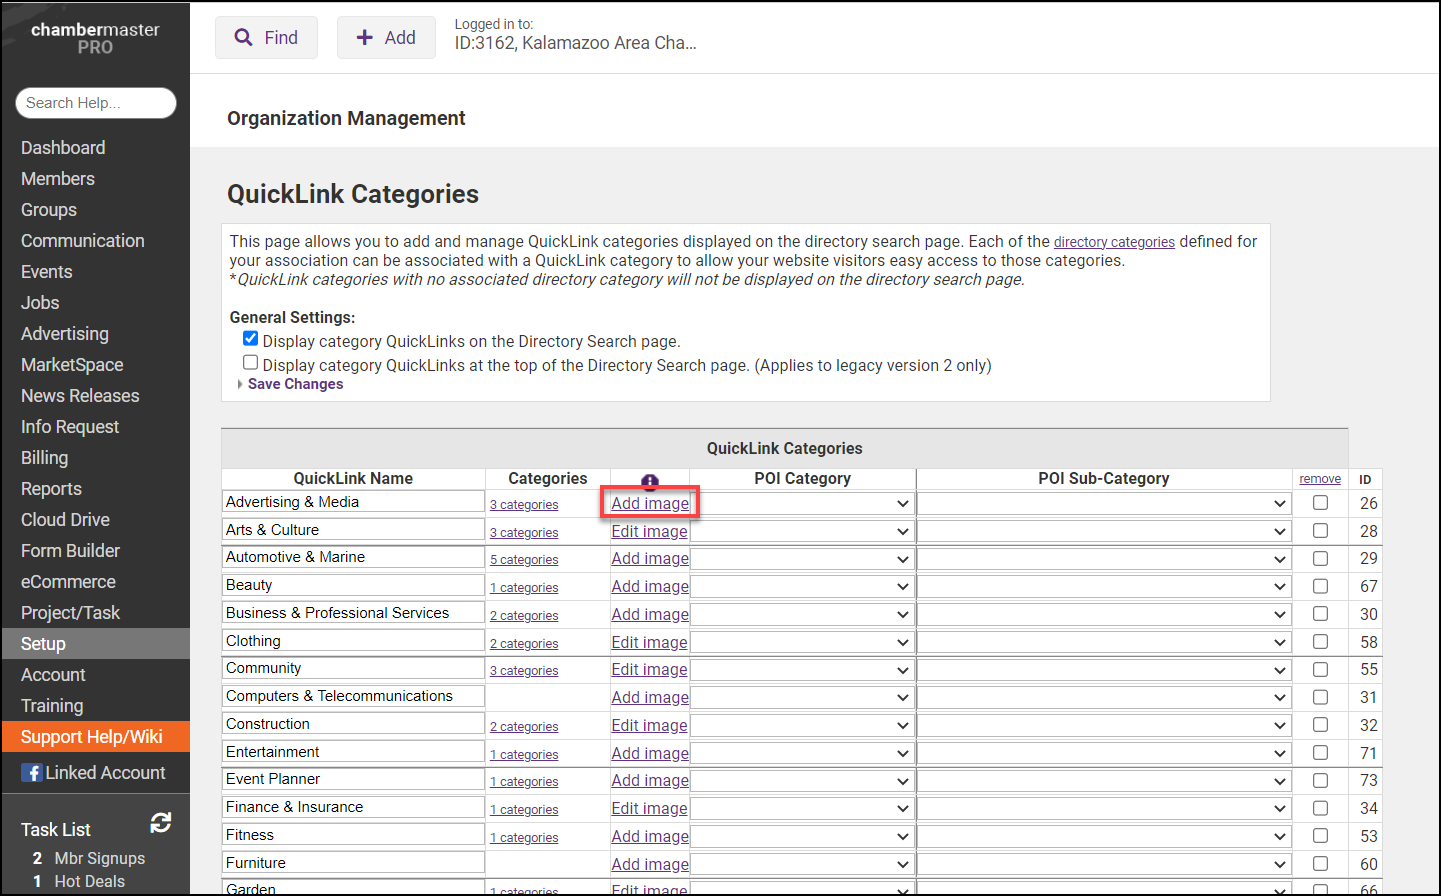Navigate to Reports in the sidebar

51,488
